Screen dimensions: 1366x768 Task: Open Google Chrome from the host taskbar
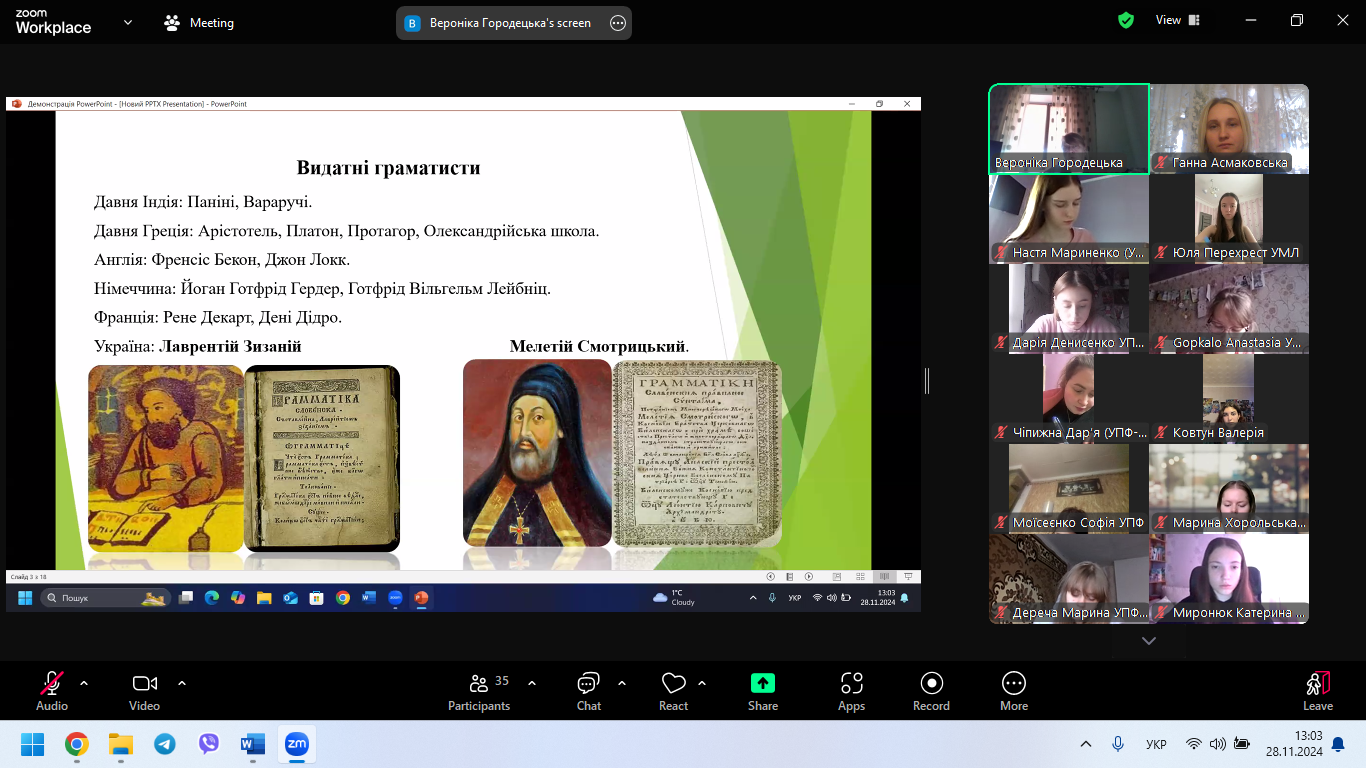tap(77, 744)
